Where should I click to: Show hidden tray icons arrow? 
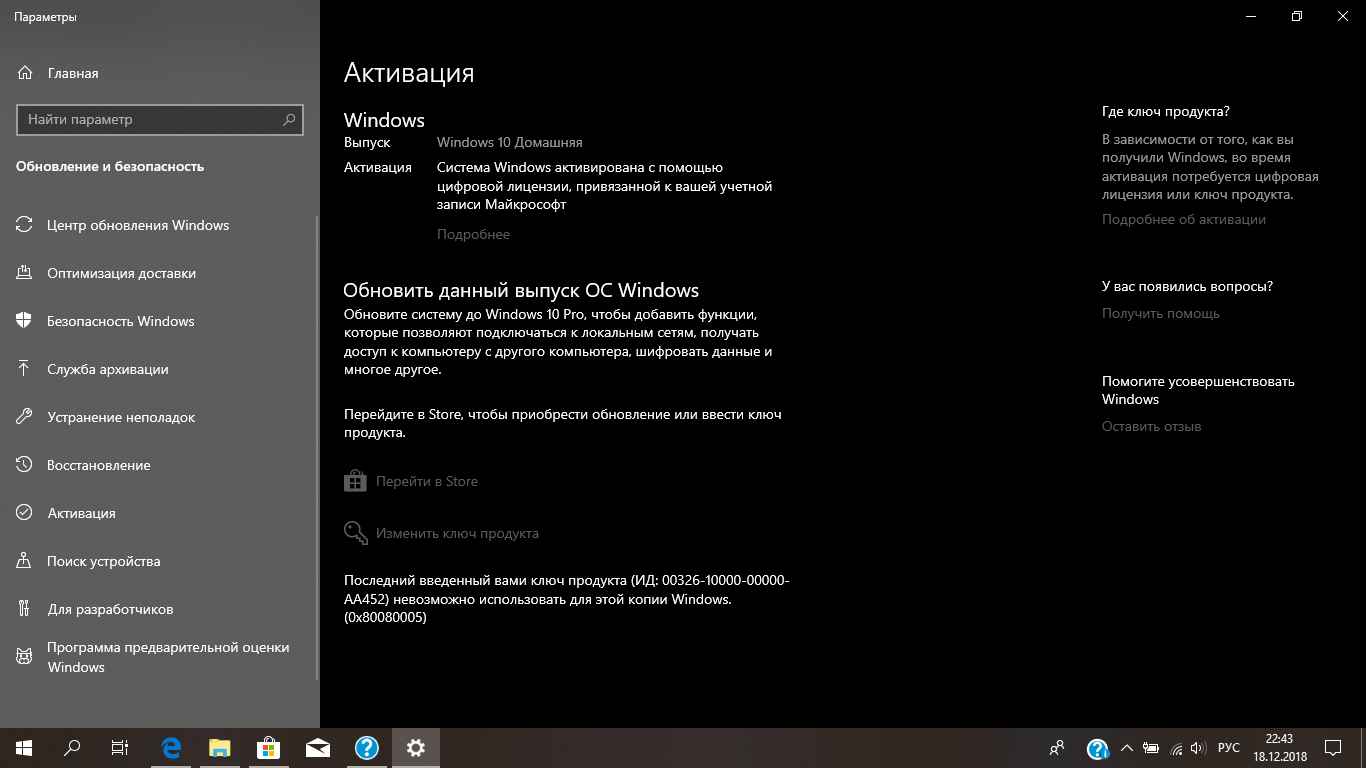1127,748
